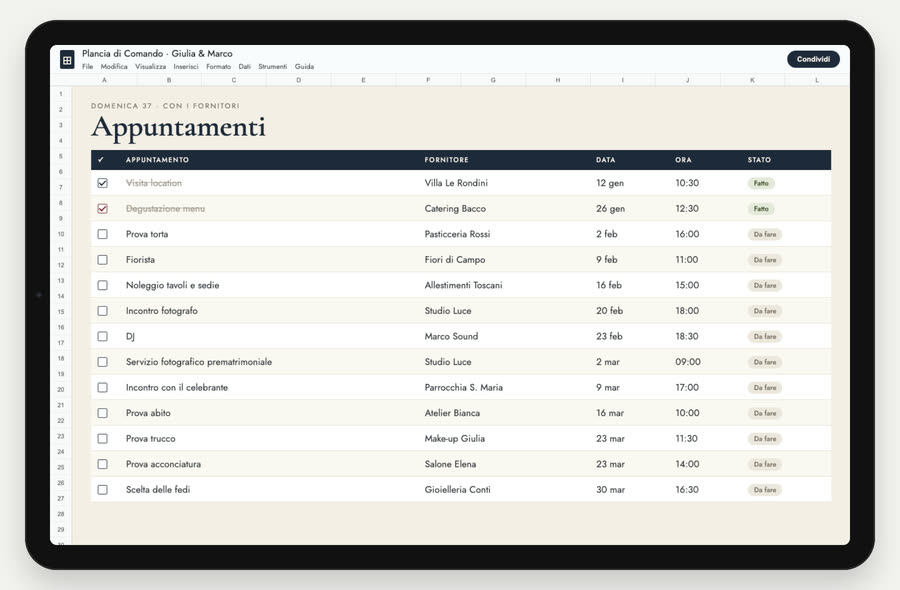Open the Inserisci menu

click(185, 67)
